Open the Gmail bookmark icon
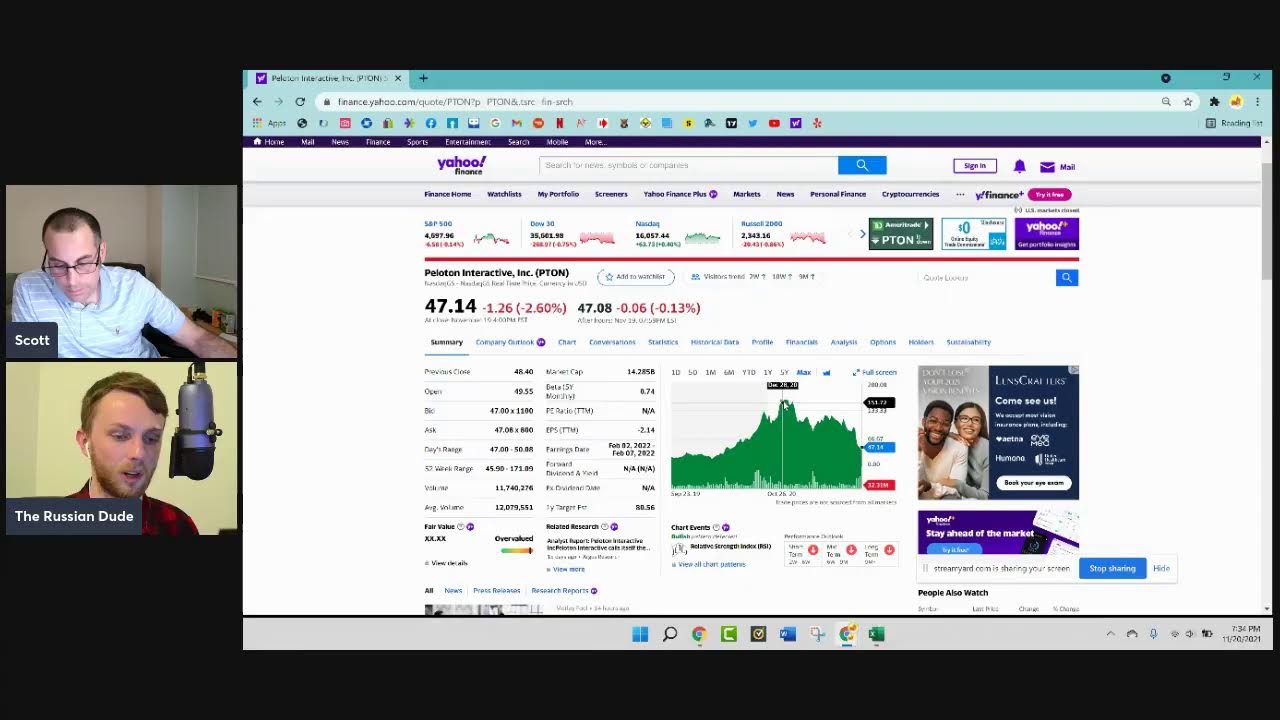The image size is (1280, 720). [516, 123]
